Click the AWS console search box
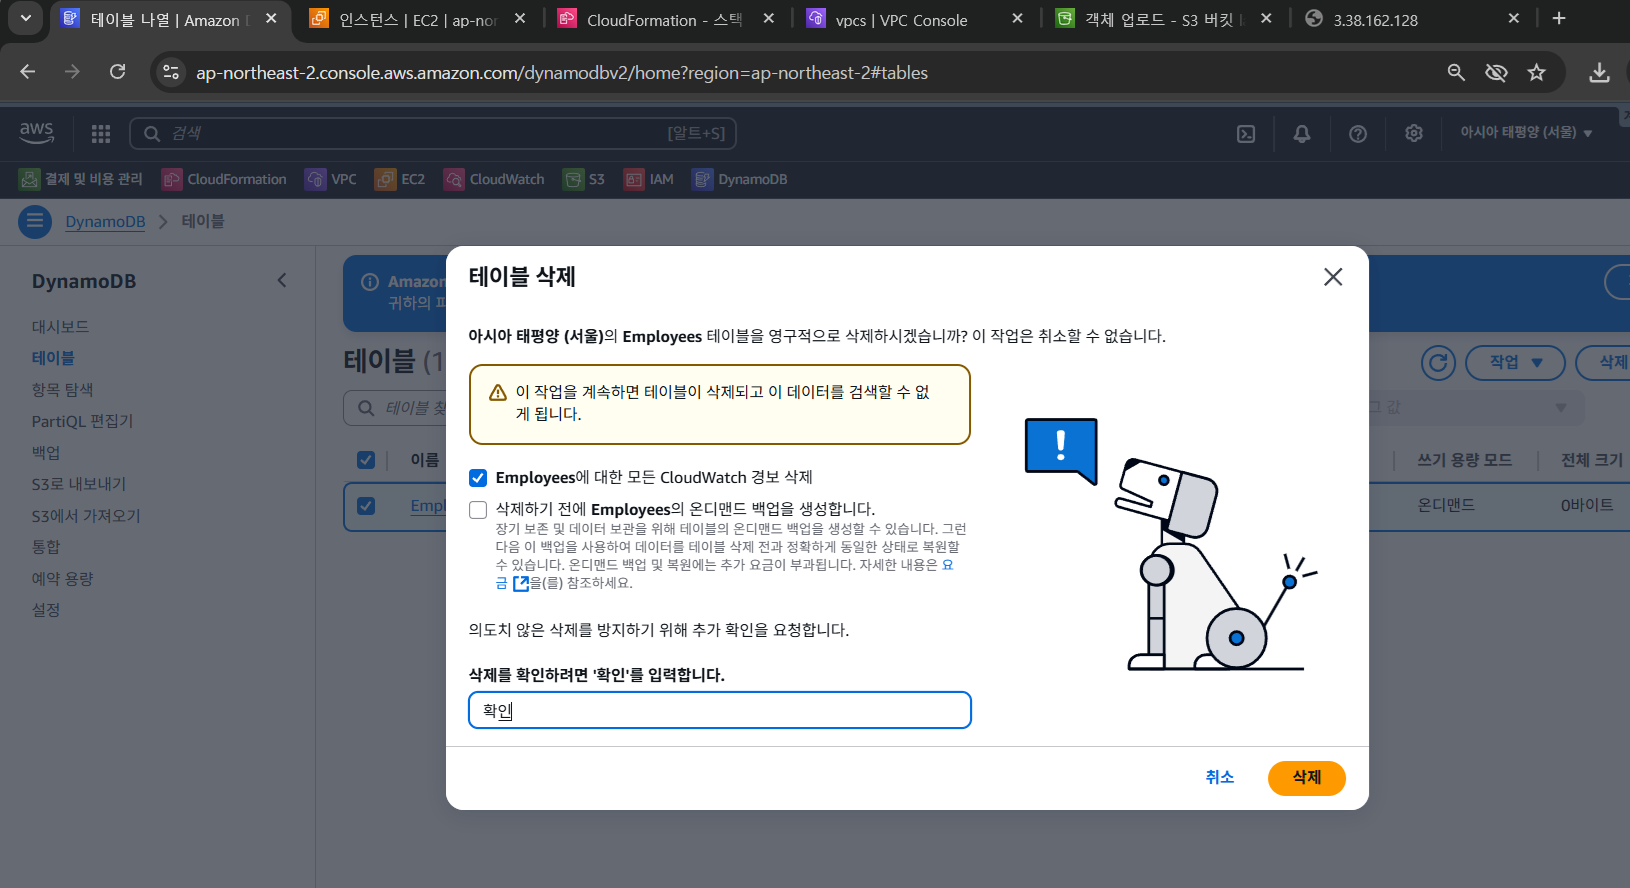The height and width of the screenshot is (888, 1630). coord(433,133)
